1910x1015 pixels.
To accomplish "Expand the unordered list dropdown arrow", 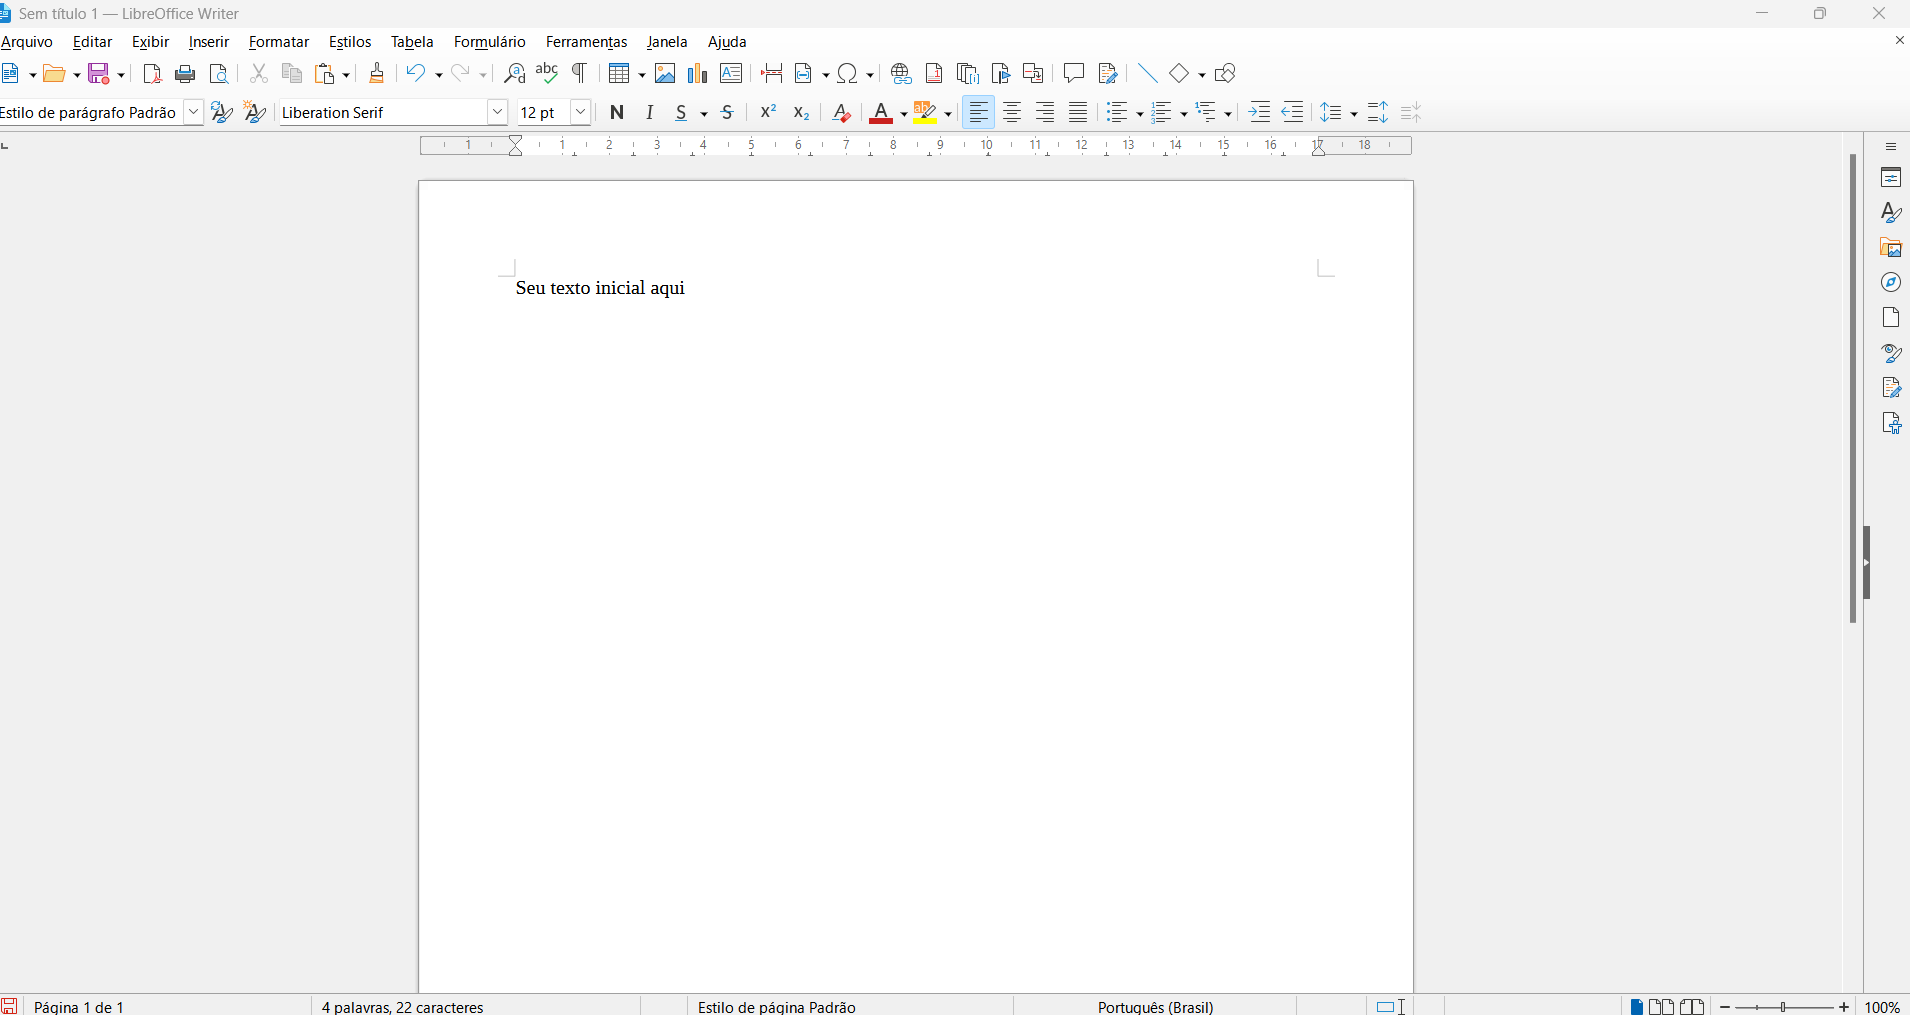I will point(1140,114).
